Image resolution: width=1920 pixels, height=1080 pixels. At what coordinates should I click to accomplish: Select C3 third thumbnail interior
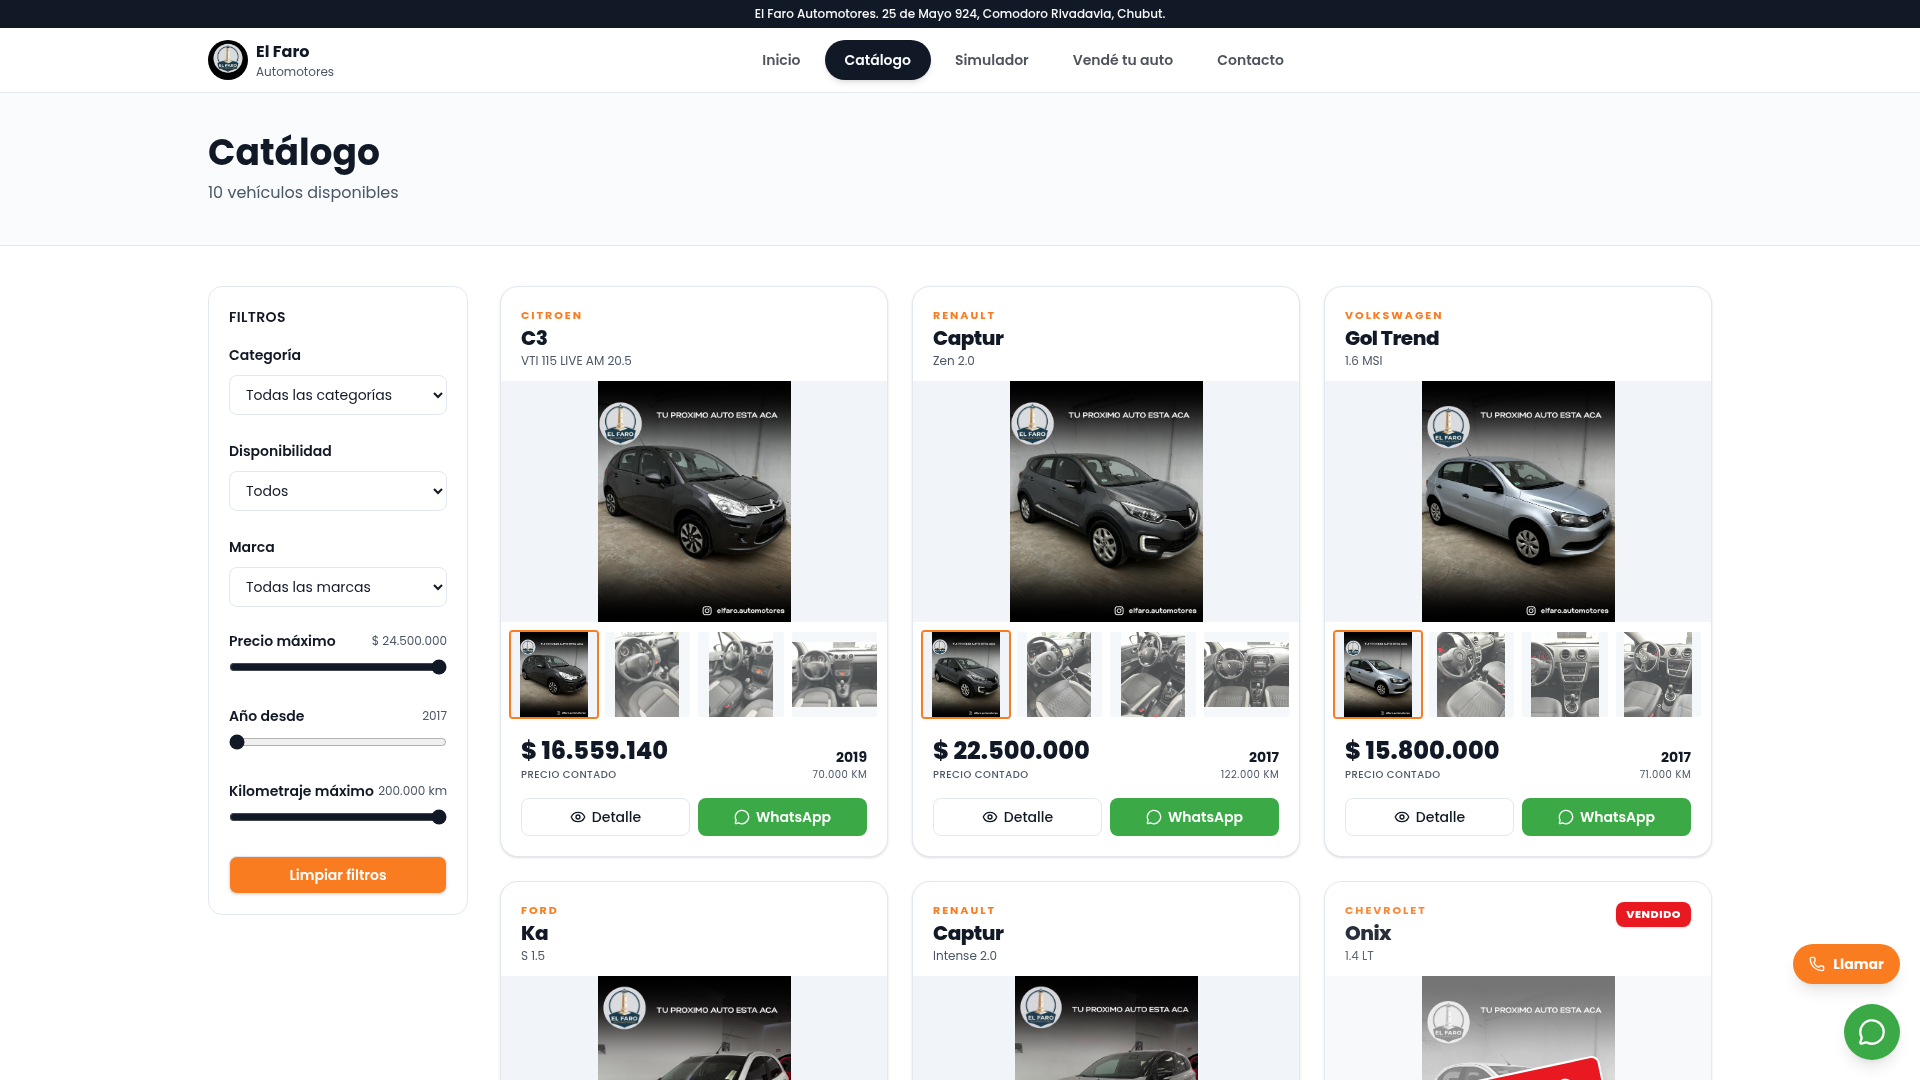tap(741, 674)
